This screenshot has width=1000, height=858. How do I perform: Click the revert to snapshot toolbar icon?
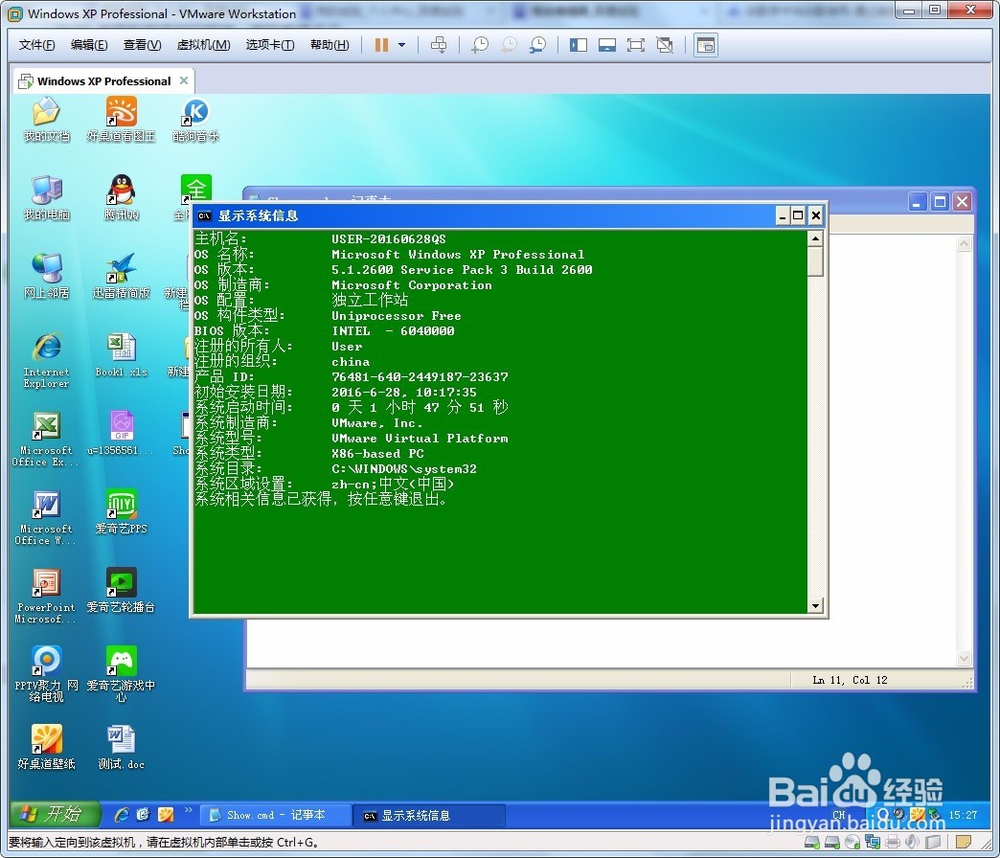coord(509,45)
